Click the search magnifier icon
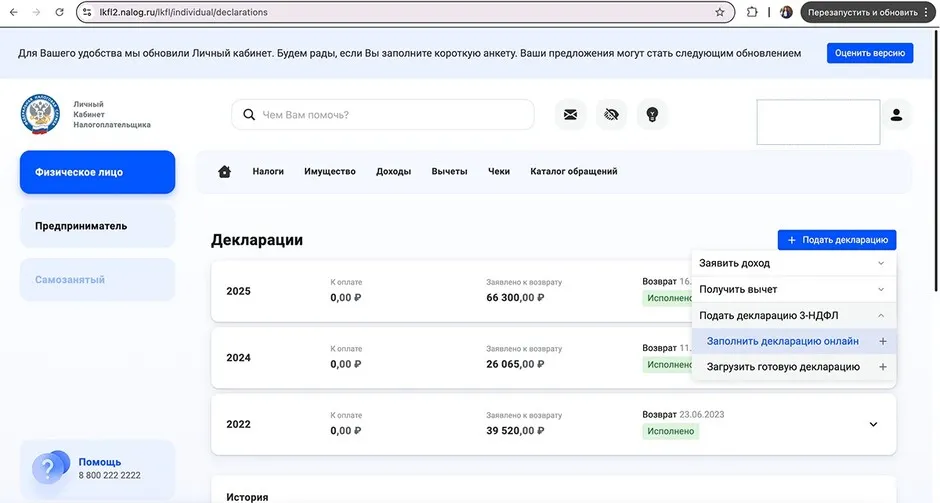Image resolution: width=940 pixels, height=503 pixels. [x=249, y=115]
